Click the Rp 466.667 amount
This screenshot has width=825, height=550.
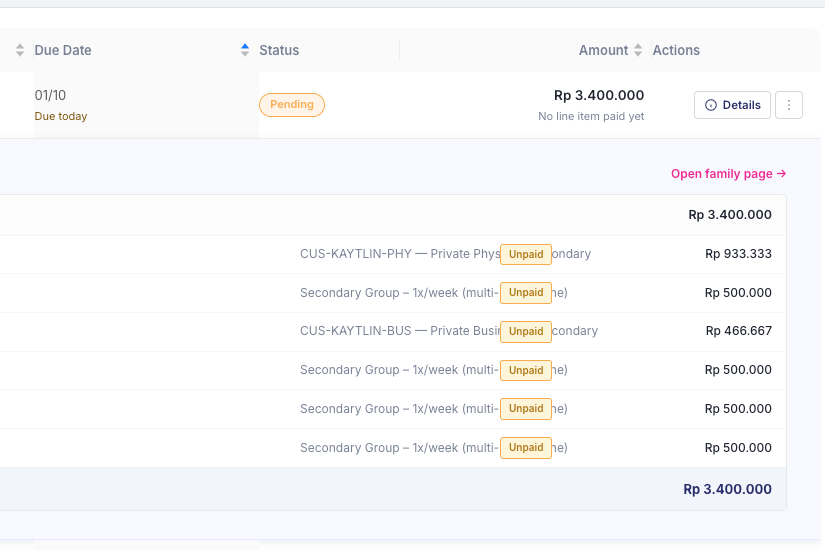point(739,331)
